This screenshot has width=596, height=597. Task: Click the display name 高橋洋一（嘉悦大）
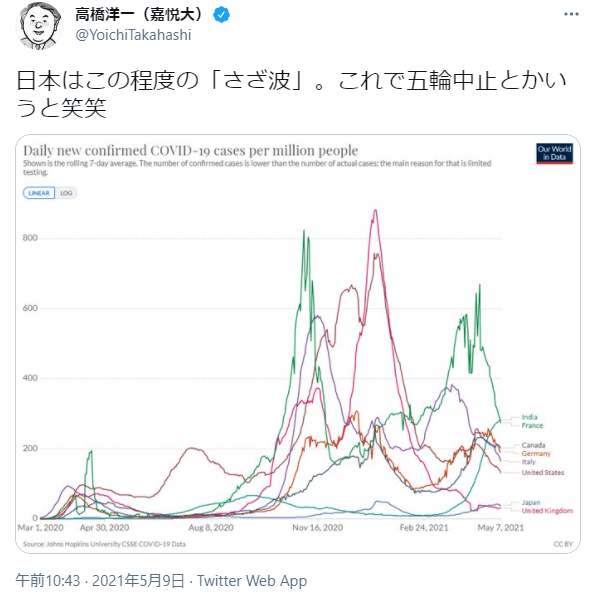(x=141, y=15)
